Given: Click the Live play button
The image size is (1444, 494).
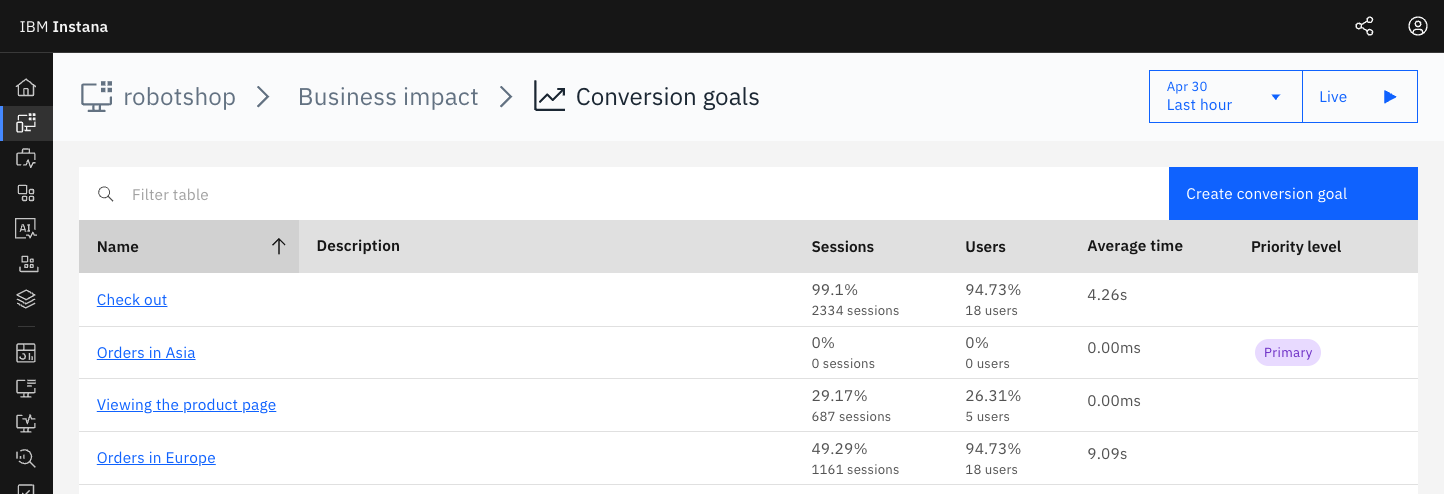Looking at the screenshot, I should point(1360,97).
